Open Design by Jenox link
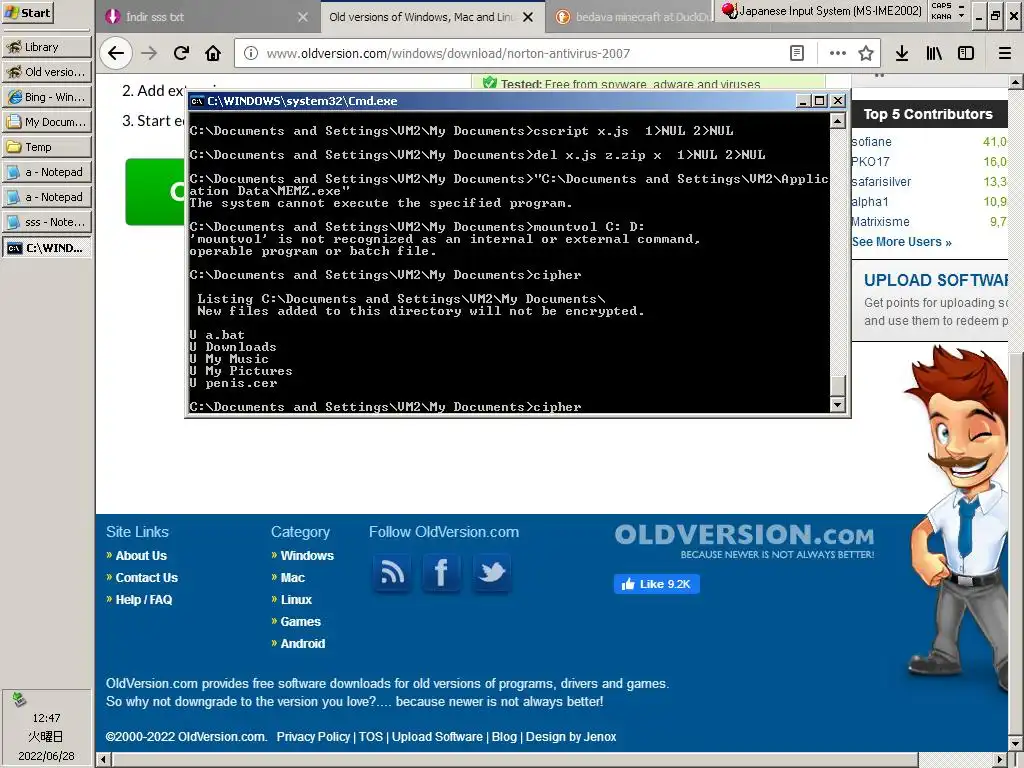 571,737
